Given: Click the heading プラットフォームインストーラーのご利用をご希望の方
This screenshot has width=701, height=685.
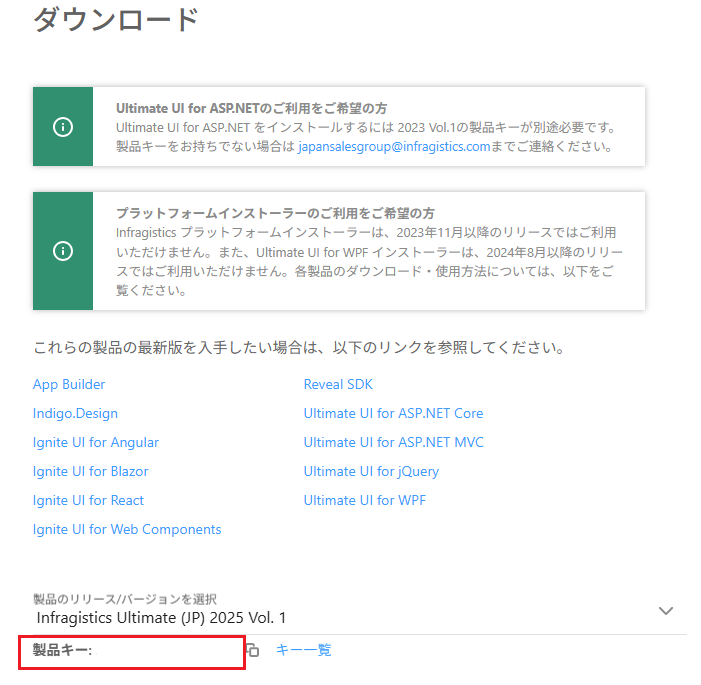Looking at the screenshot, I should tap(275, 213).
